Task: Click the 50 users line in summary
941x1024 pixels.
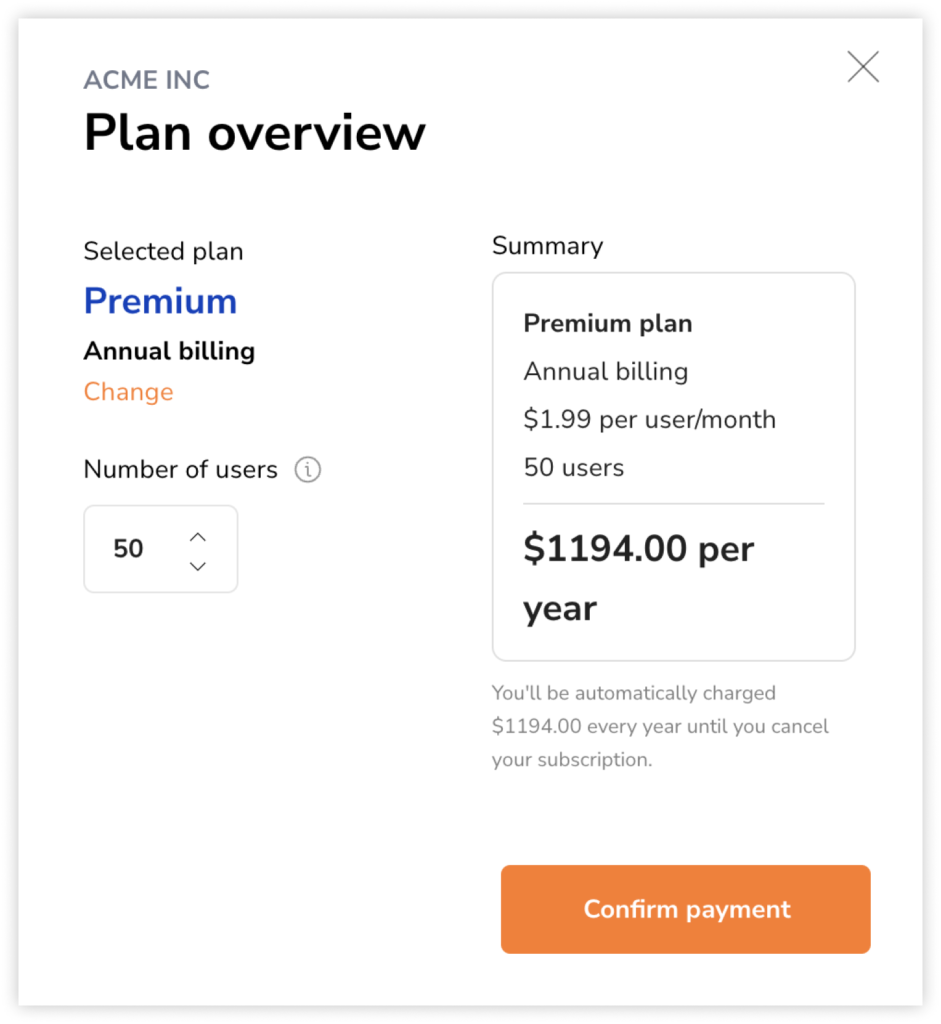Action: click(x=574, y=468)
